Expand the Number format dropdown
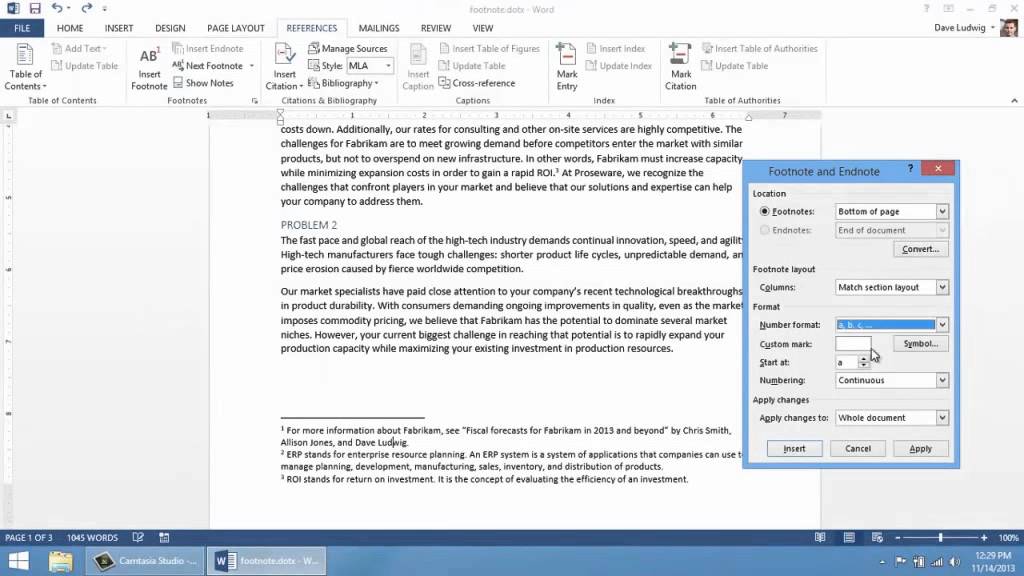This screenshot has height=576, width=1024. tap(942, 325)
